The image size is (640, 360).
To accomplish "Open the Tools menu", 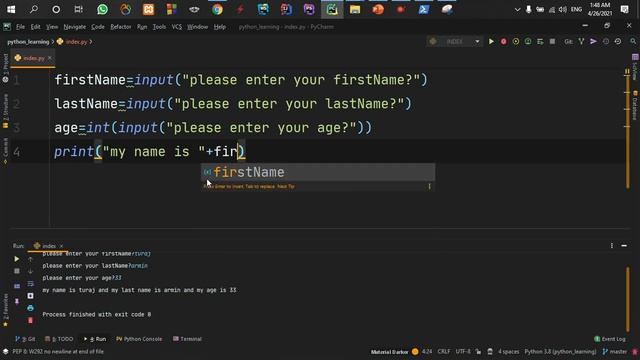I will point(159,27).
